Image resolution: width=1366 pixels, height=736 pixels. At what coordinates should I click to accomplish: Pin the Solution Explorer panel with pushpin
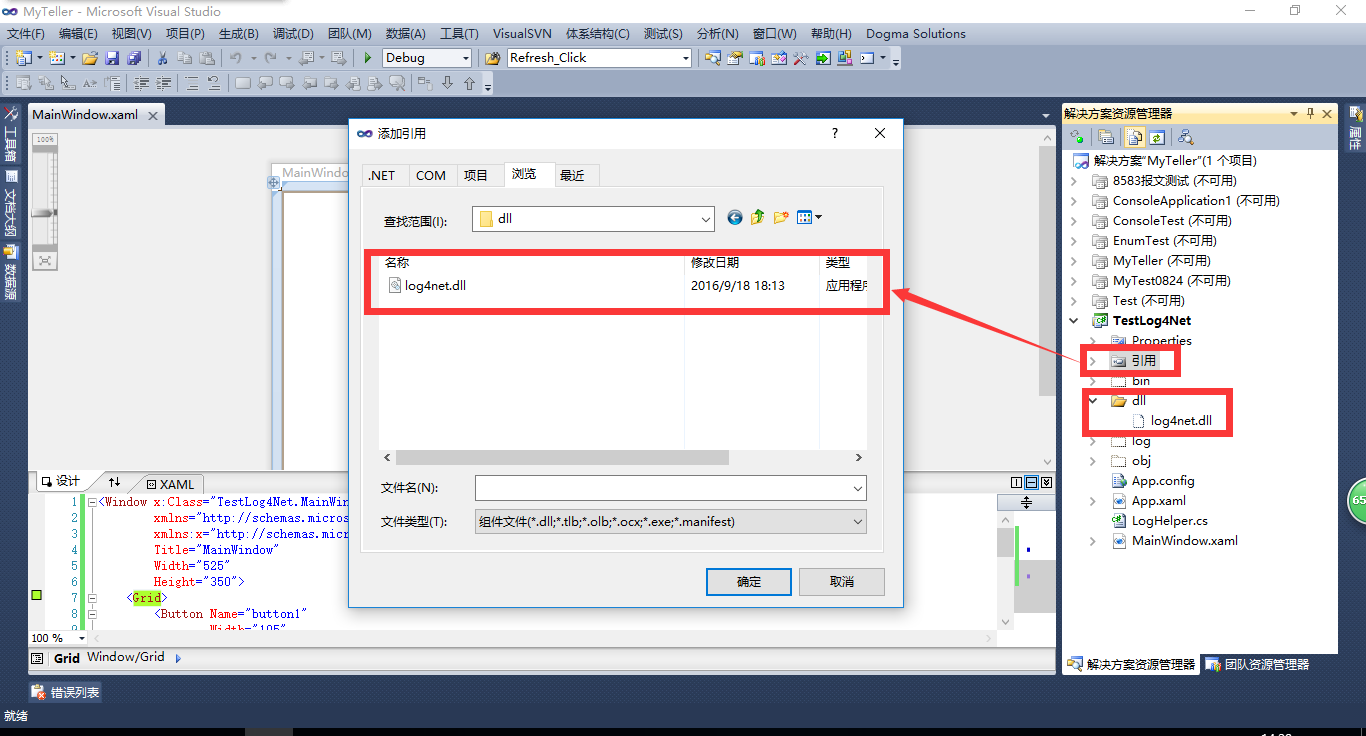[1311, 113]
